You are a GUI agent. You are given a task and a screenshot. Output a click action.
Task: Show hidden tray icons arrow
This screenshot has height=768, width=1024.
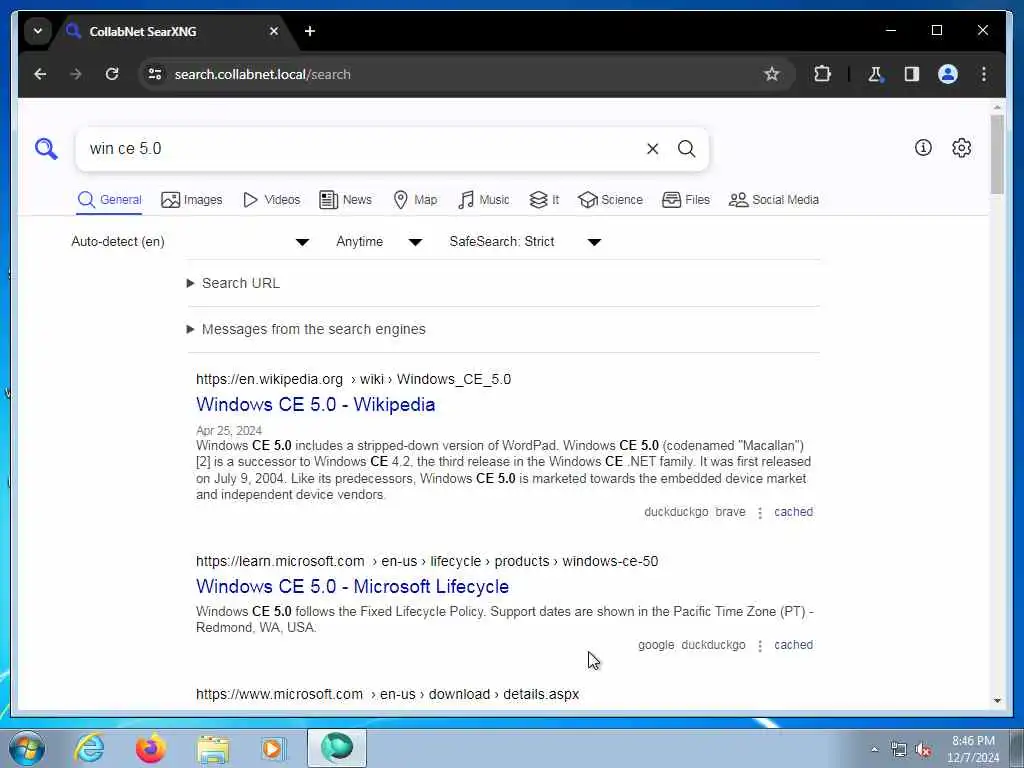[874, 750]
